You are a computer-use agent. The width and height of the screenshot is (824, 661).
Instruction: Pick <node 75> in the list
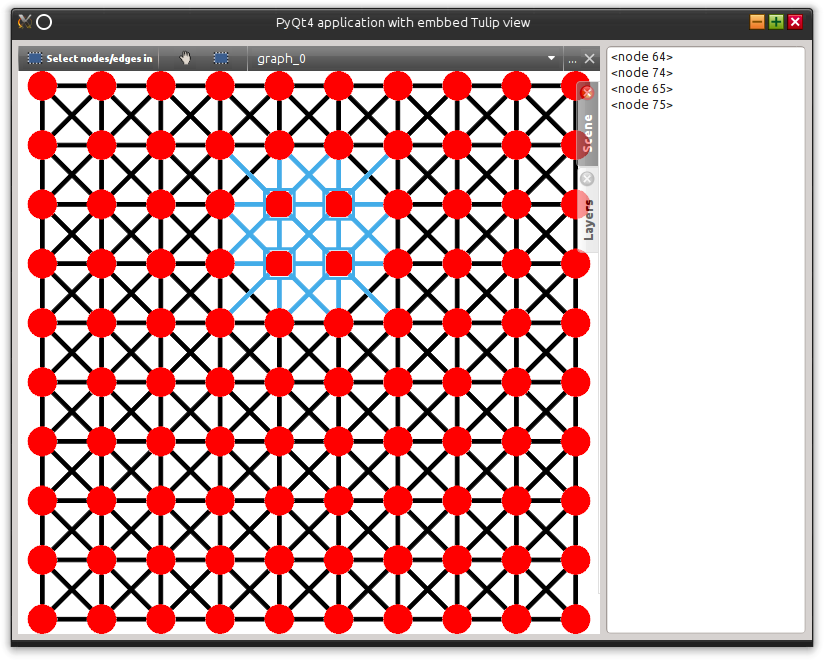pyautogui.click(x=642, y=105)
